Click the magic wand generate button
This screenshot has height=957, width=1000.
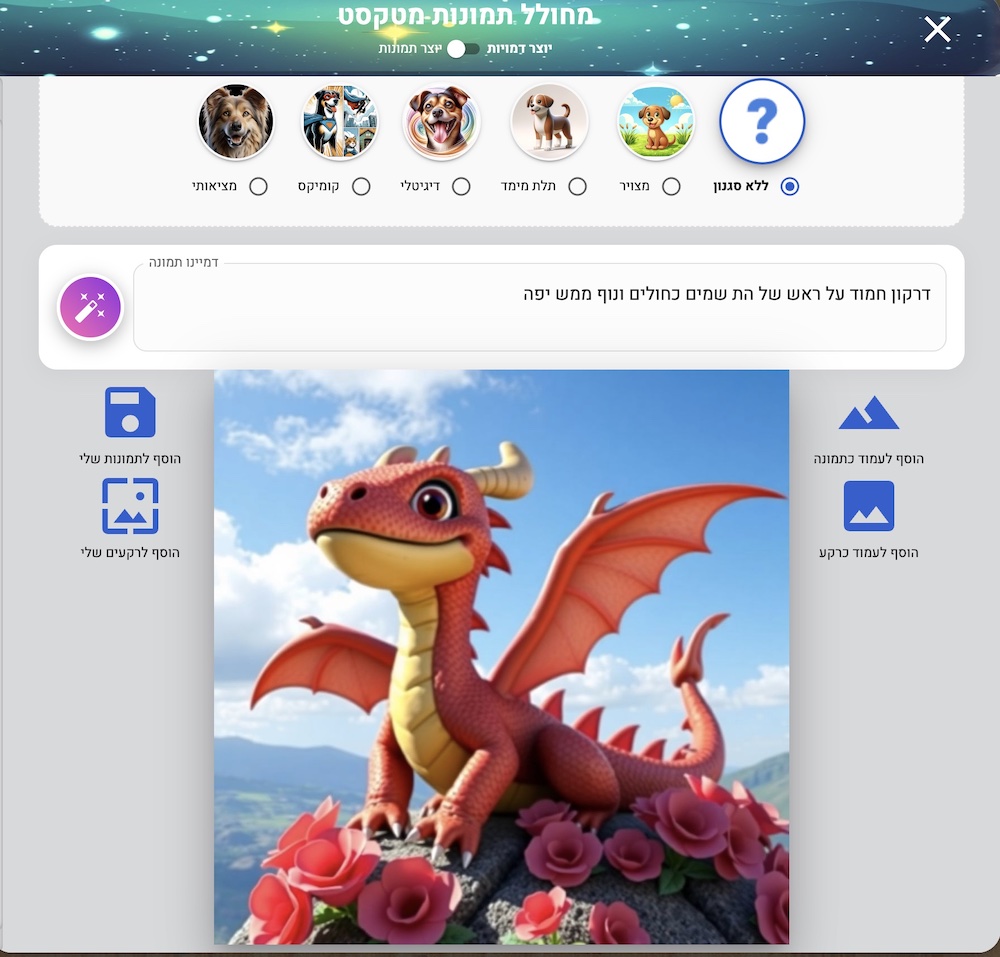pos(90,308)
